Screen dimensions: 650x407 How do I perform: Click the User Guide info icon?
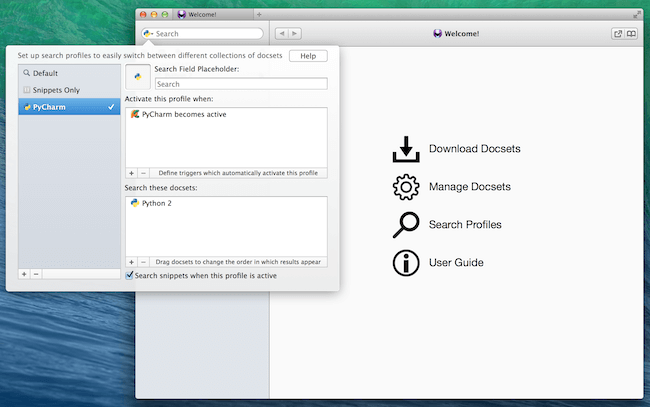click(x=406, y=263)
